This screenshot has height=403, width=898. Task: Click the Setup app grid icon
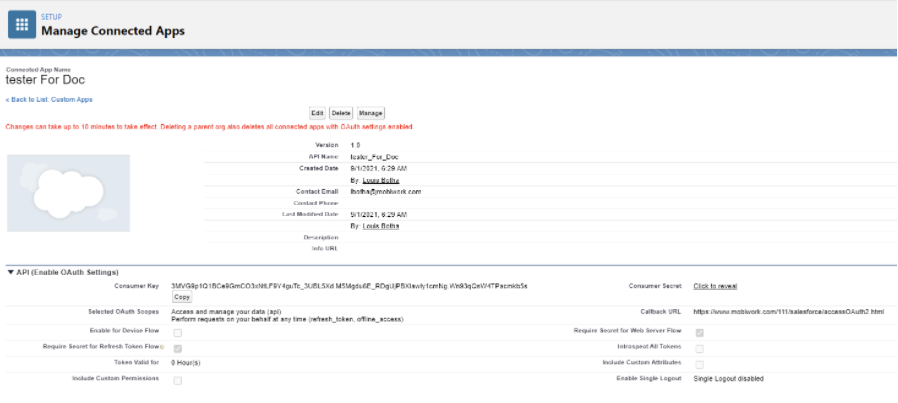tap(22, 25)
